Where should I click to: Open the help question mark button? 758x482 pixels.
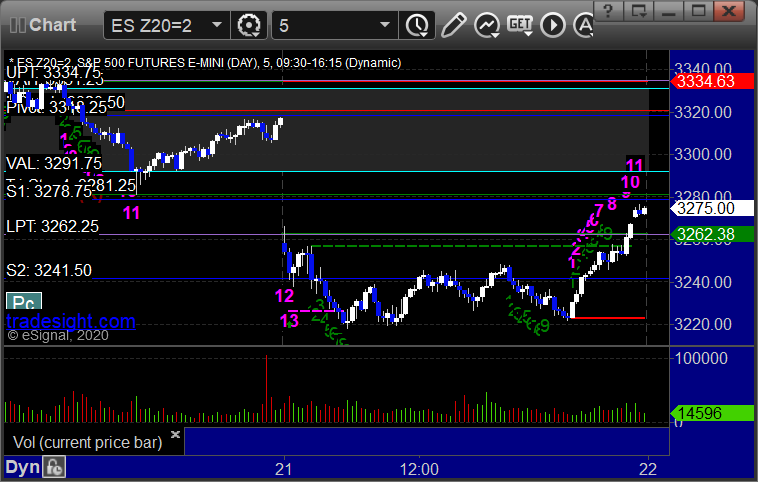tap(608, 11)
